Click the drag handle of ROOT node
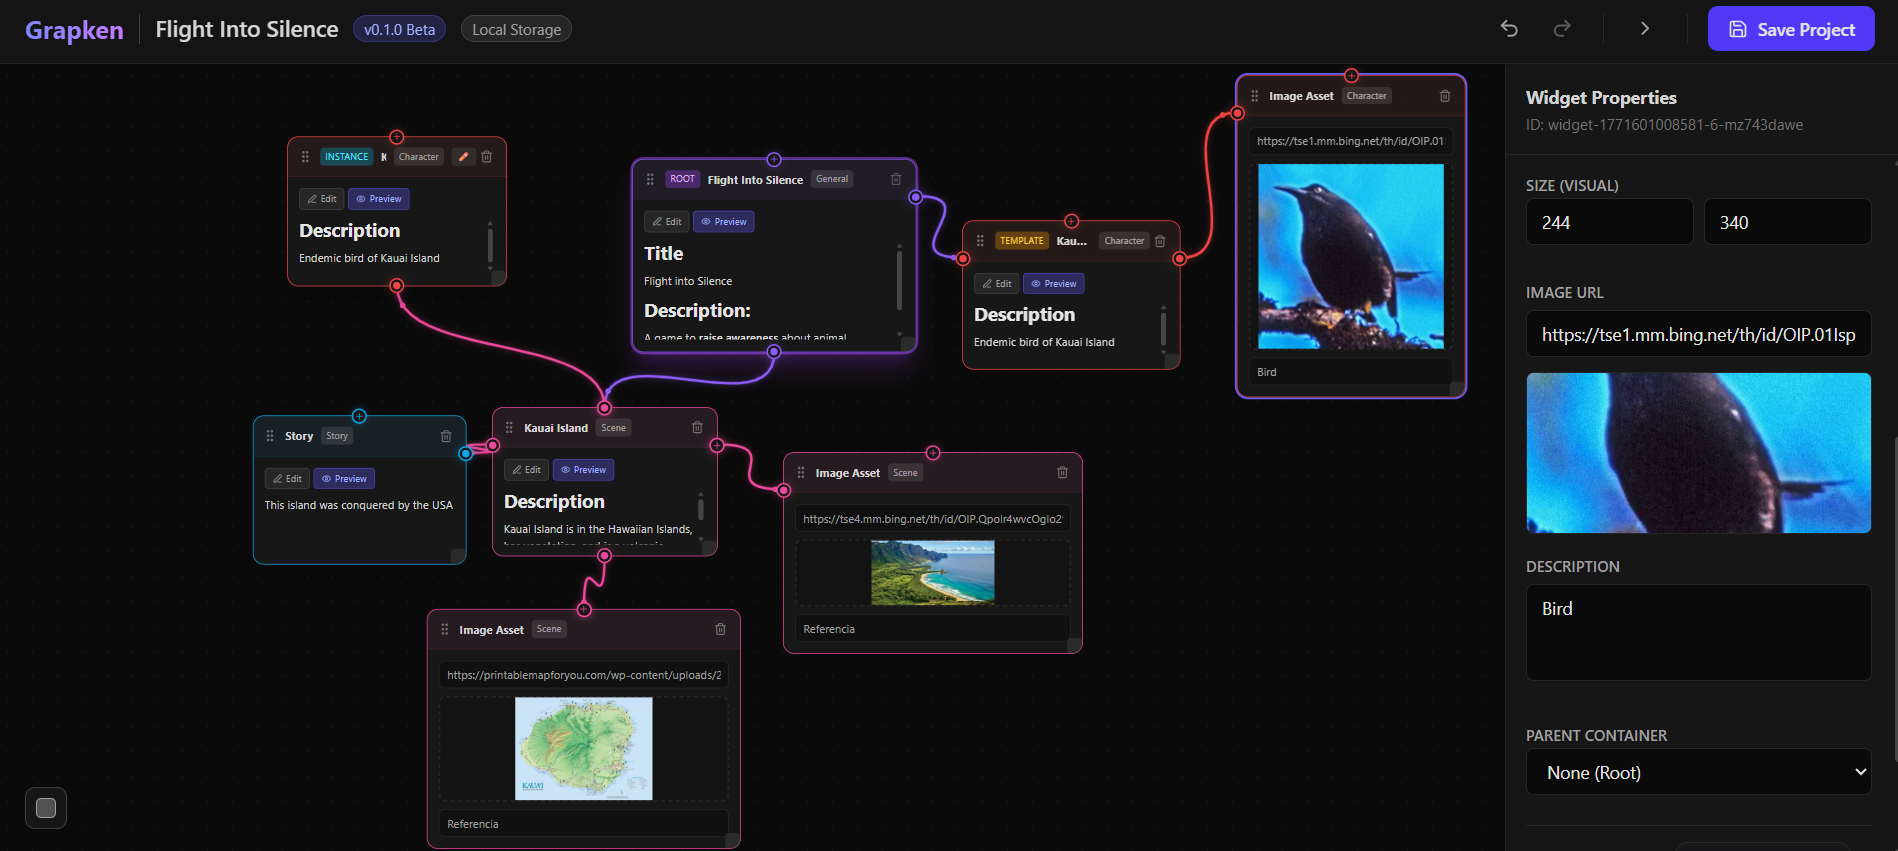Viewport: 1898px width, 851px height. [650, 179]
